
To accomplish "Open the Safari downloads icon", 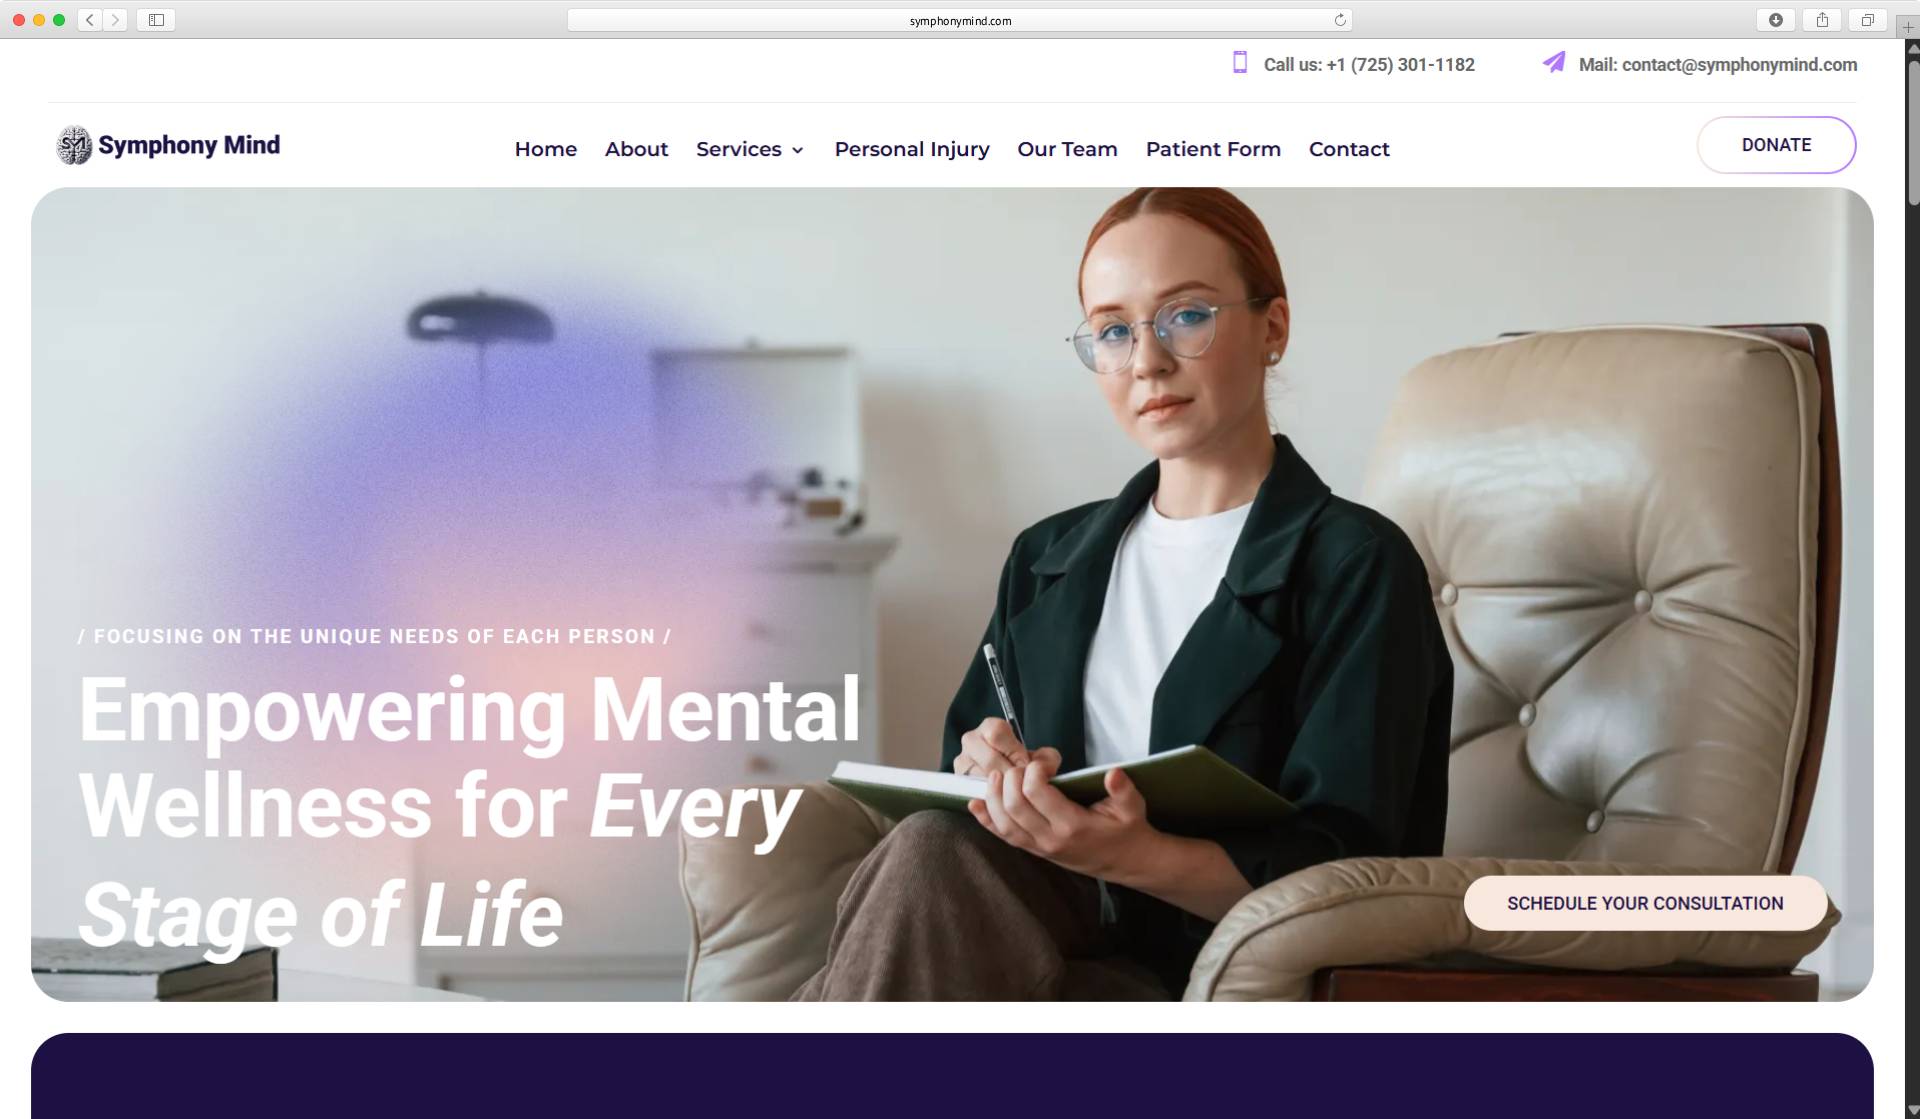I will 1776,20.
